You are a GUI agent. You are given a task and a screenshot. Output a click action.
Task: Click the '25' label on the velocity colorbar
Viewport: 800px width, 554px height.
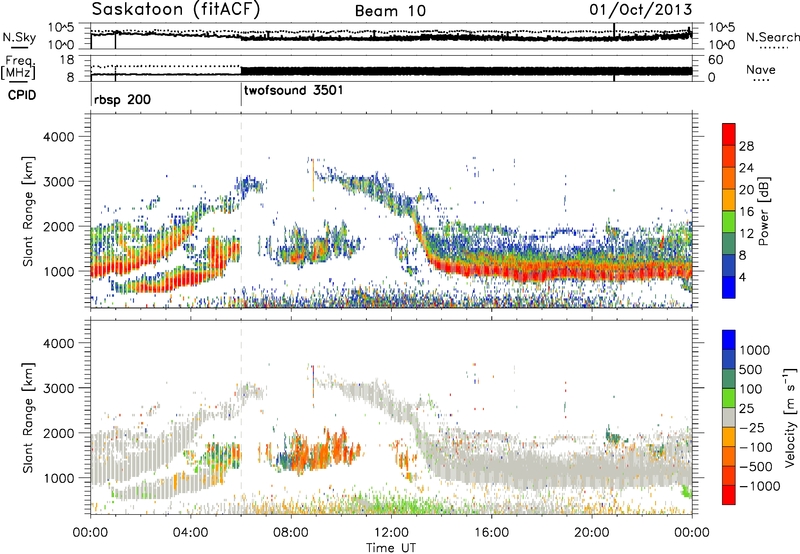(746, 409)
